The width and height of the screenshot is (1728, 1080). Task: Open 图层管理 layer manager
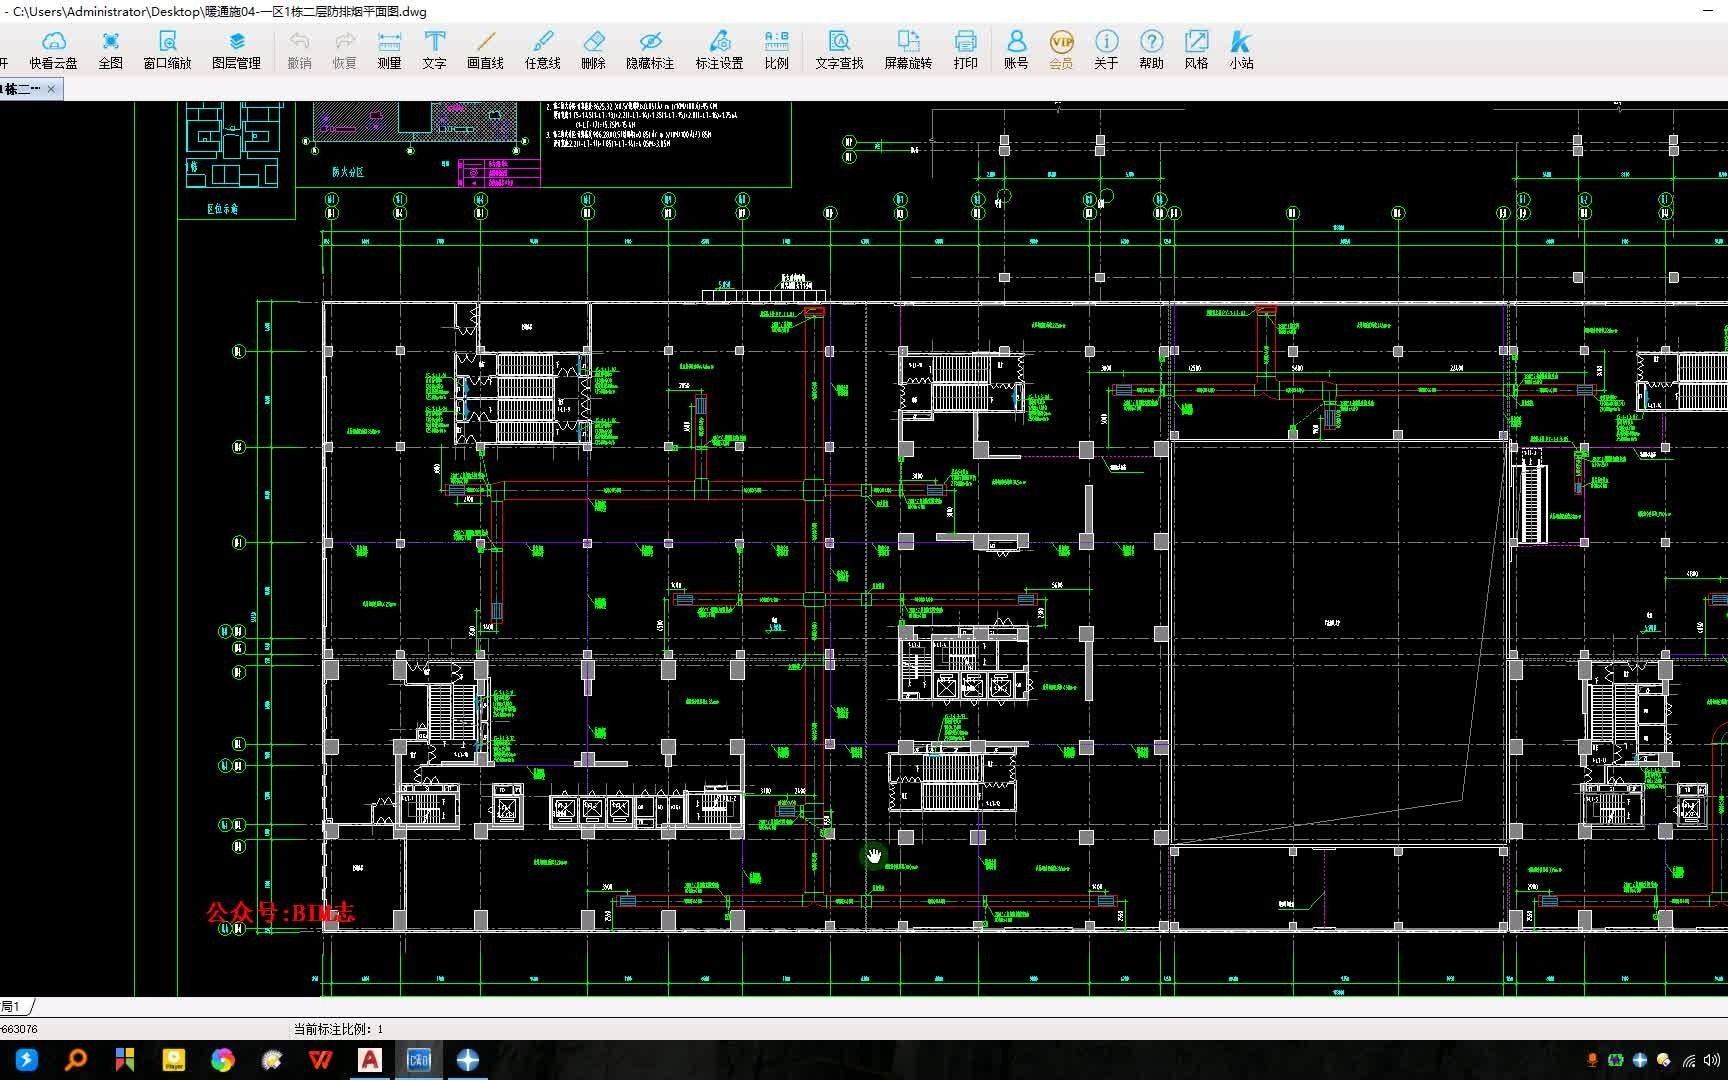click(236, 49)
